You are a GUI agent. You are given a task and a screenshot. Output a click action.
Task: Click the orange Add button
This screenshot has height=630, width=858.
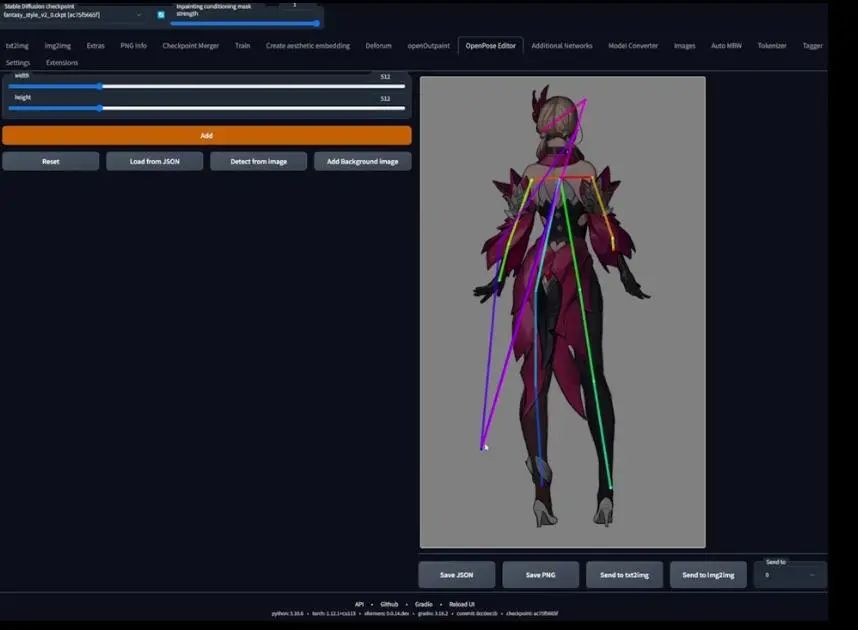point(206,136)
